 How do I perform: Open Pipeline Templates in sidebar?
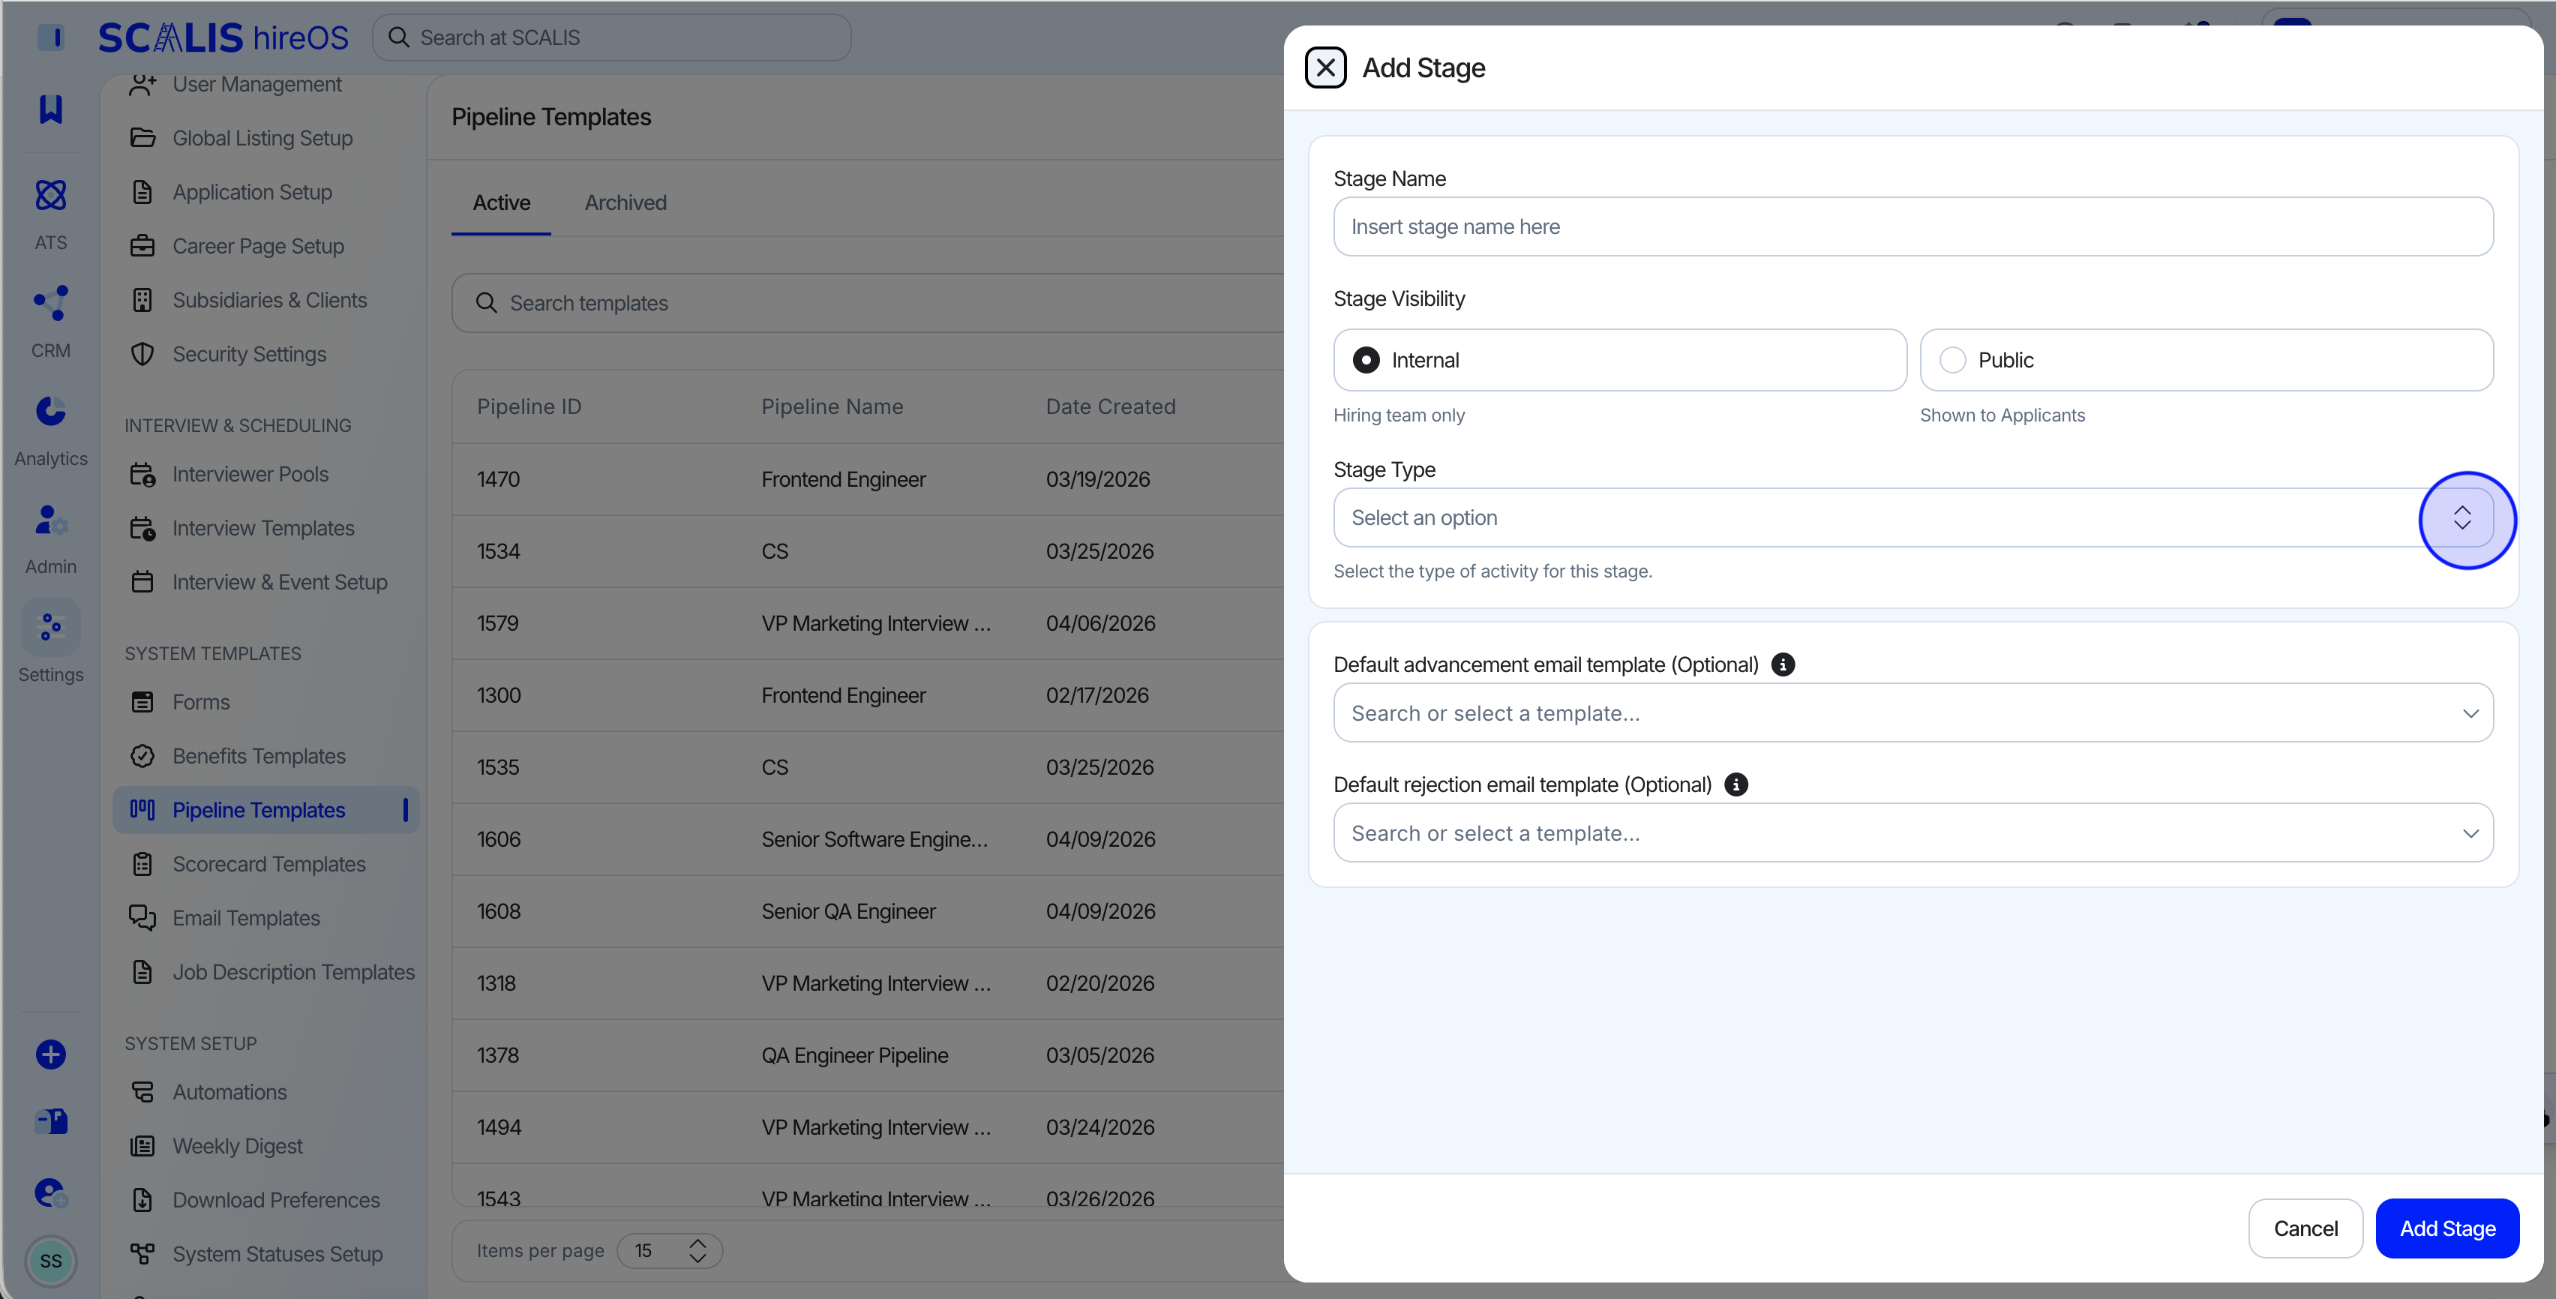[x=266, y=810]
